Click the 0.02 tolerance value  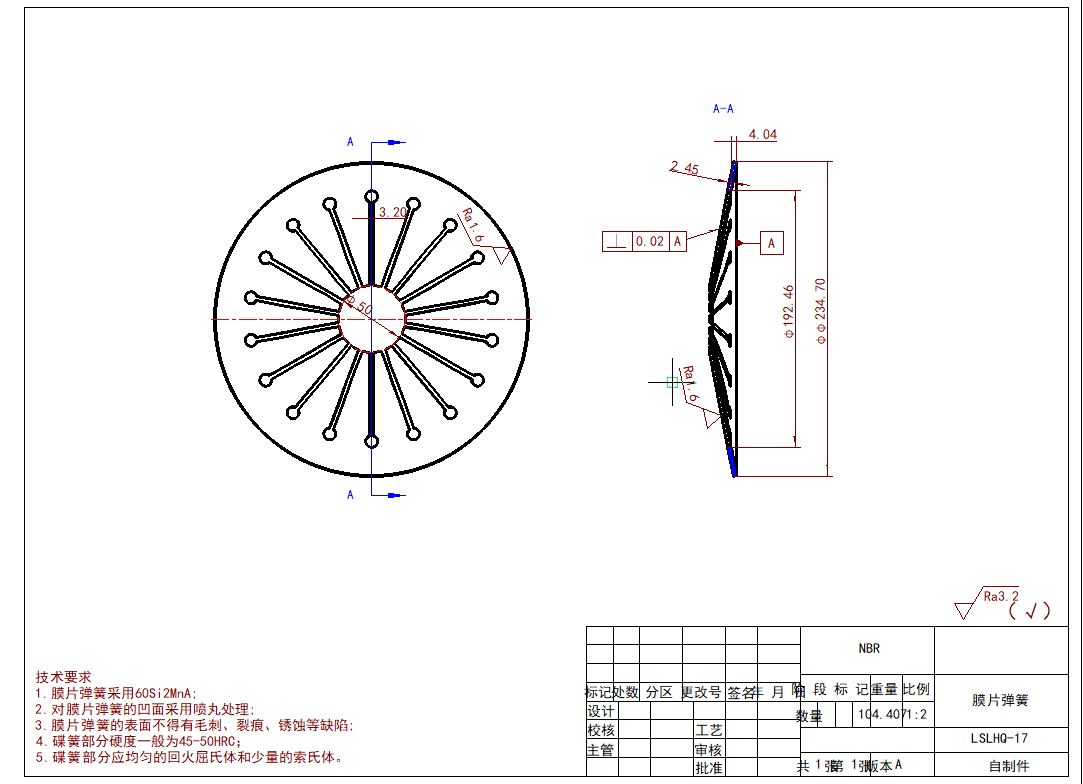pos(649,241)
